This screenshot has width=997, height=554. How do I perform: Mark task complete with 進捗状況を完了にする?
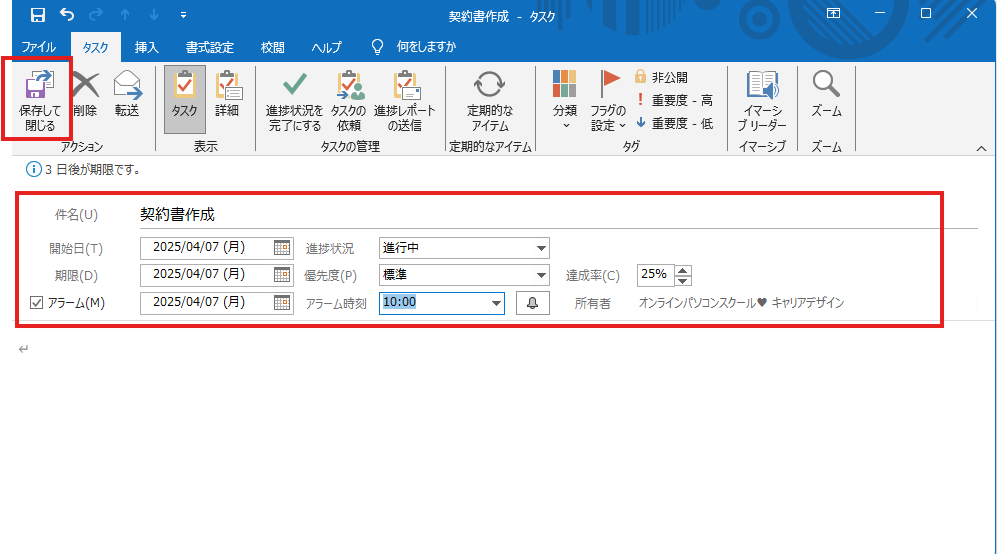pyautogui.click(x=294, y=100)
